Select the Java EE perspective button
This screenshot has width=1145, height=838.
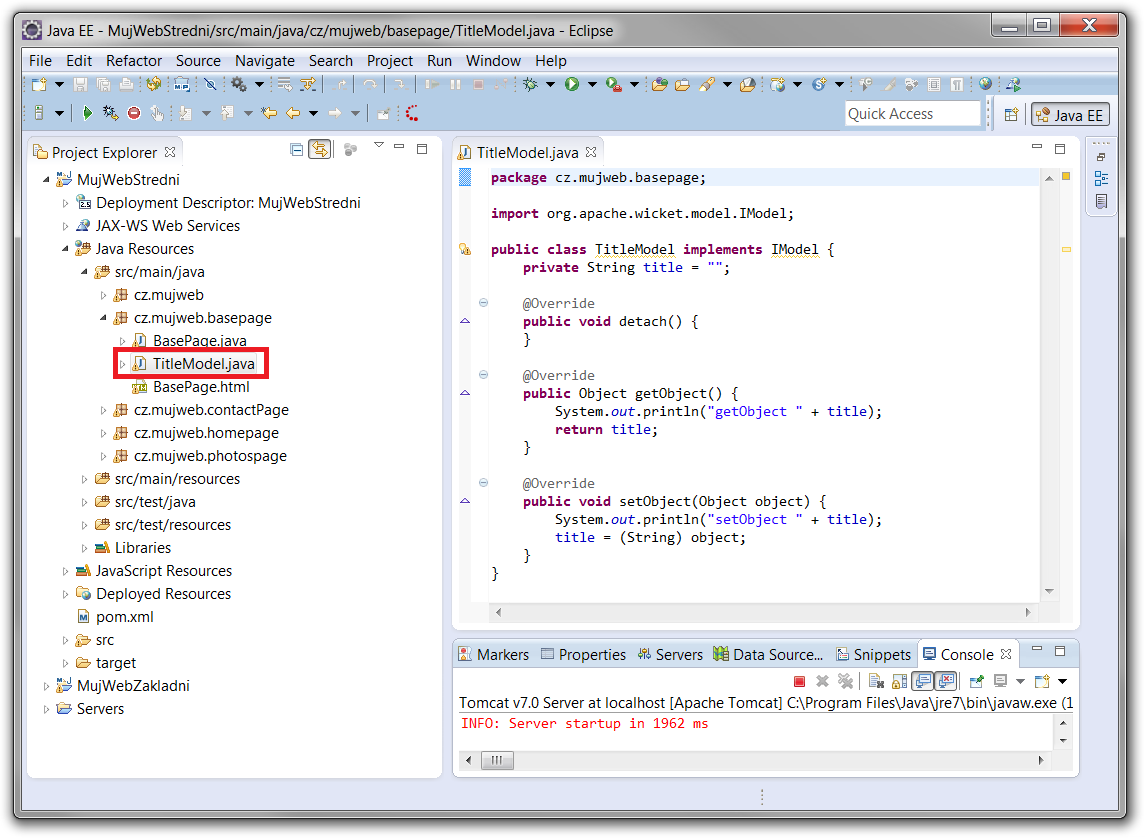[x=1069, y=115]
